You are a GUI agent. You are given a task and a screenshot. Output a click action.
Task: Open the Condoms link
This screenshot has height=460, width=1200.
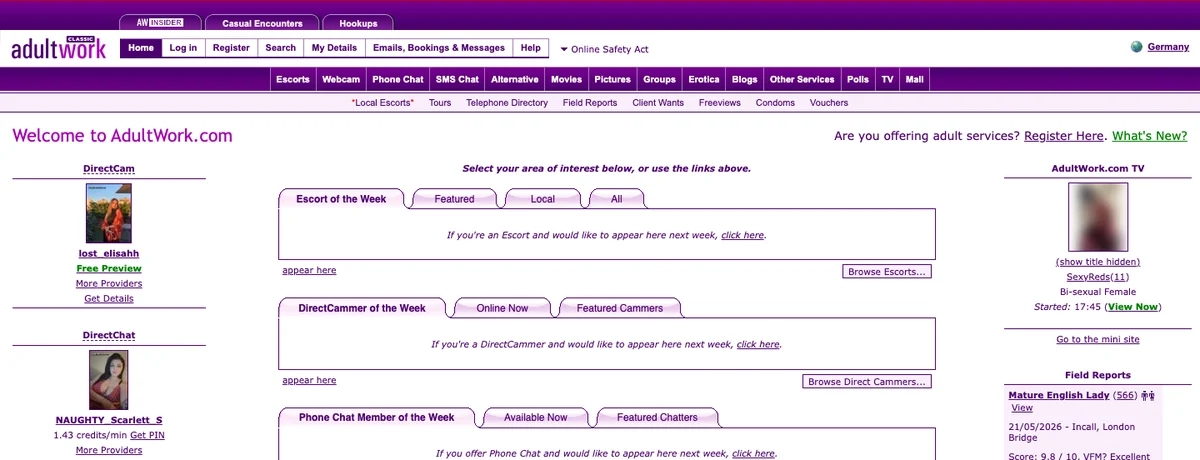pos(775,103)
